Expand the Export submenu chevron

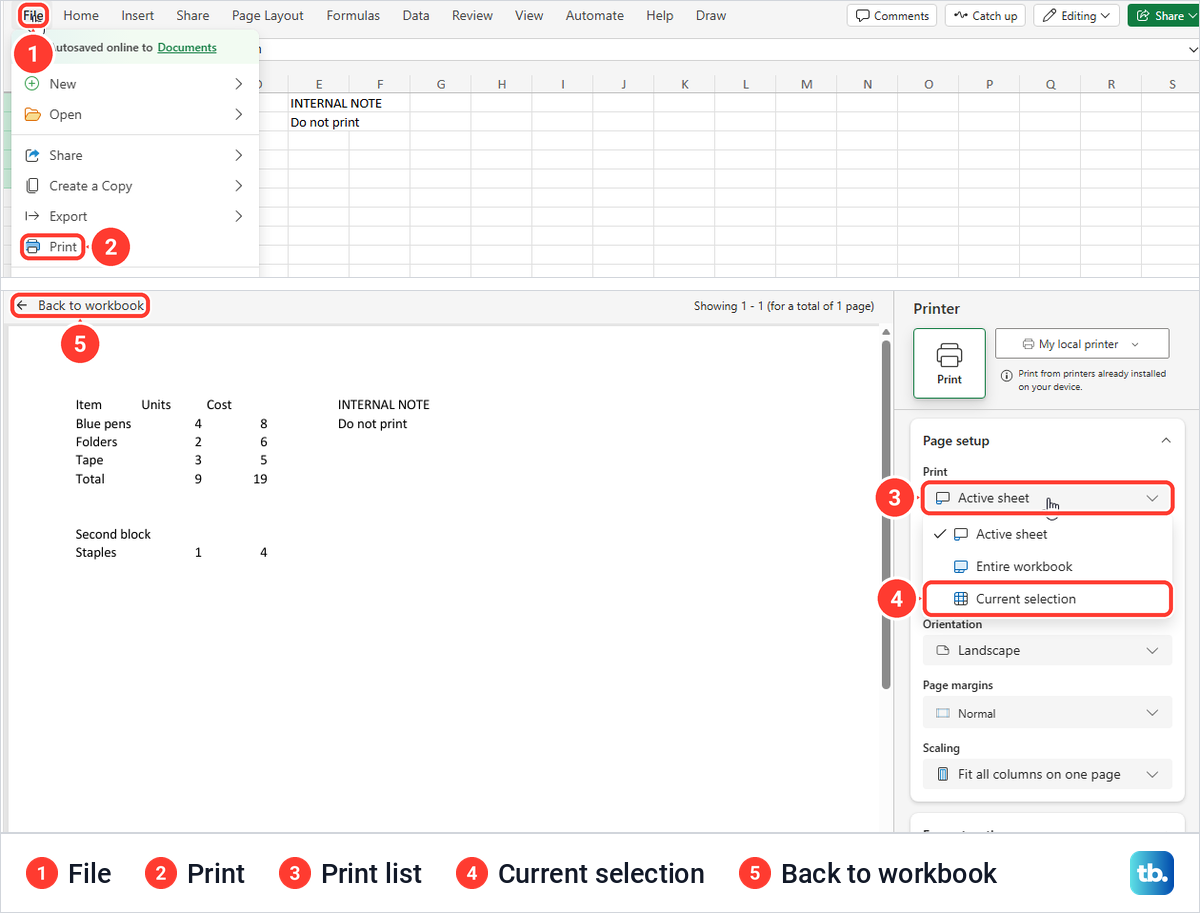click(x=238, y=216)
